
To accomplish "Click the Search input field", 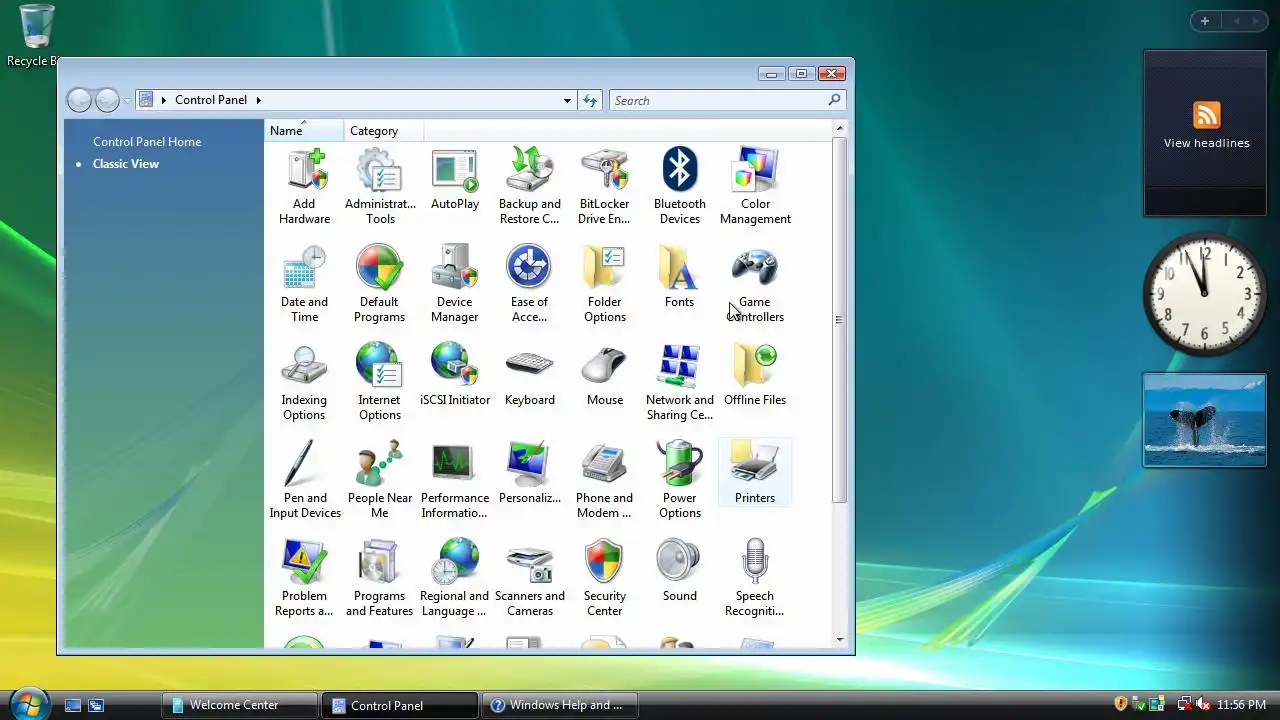I will click(719, 101).
